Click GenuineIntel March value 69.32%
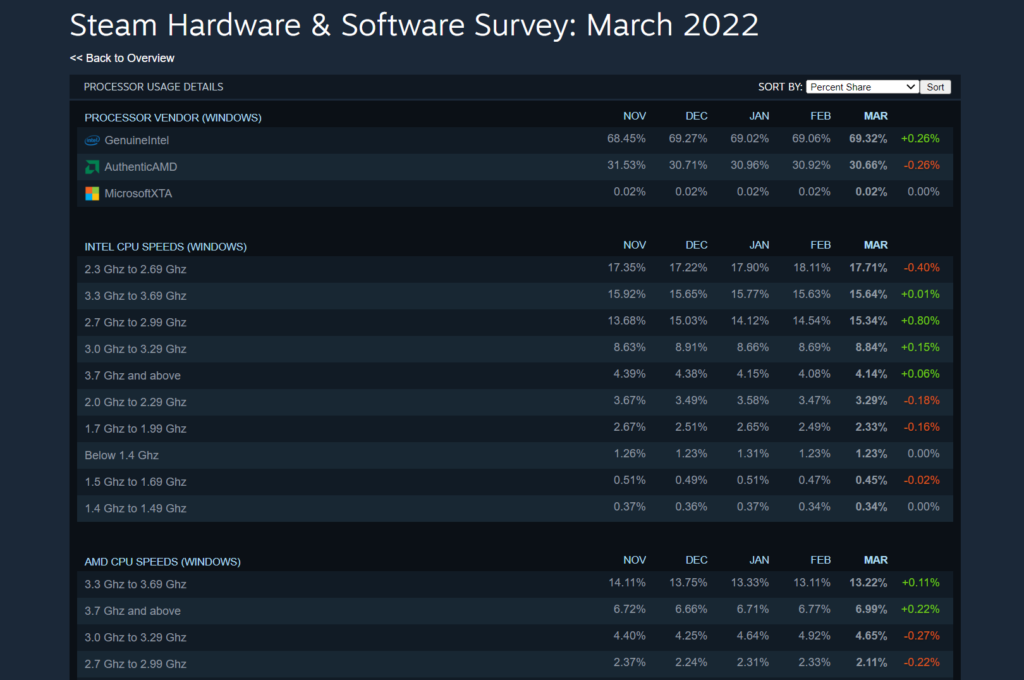This screenshot has height=680, width=1024. [868, 138]
